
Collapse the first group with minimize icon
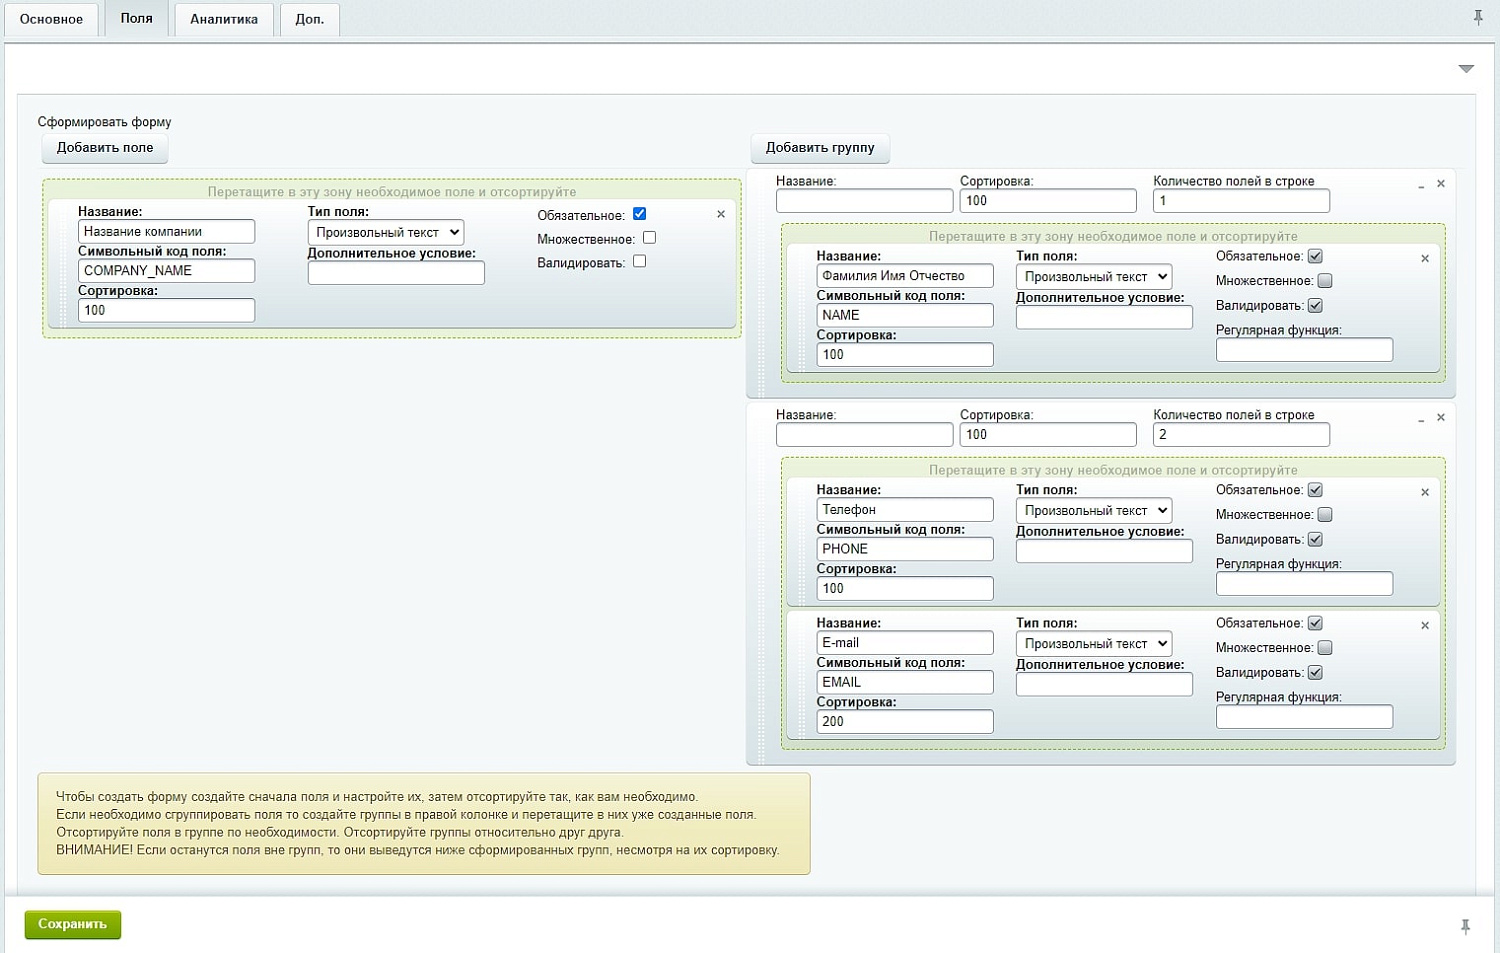click(1421, 185)
